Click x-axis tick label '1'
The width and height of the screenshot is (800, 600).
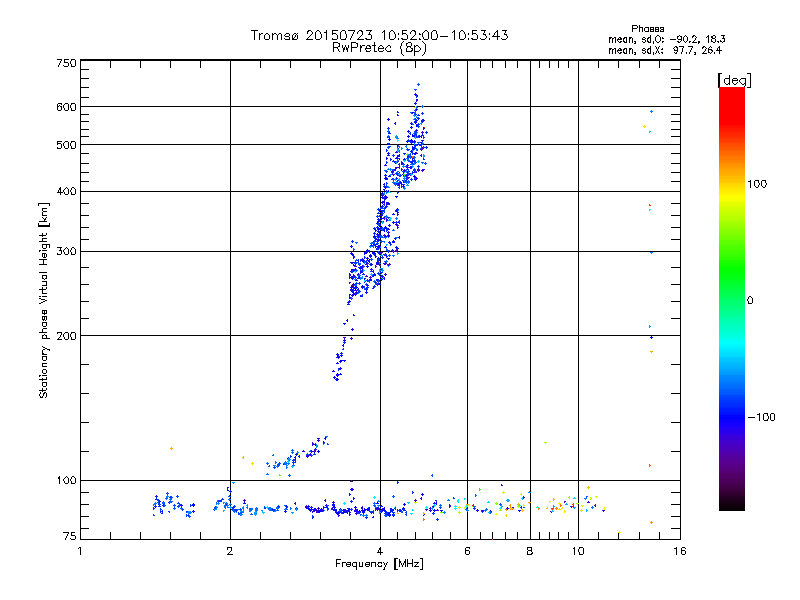(80, 551)
